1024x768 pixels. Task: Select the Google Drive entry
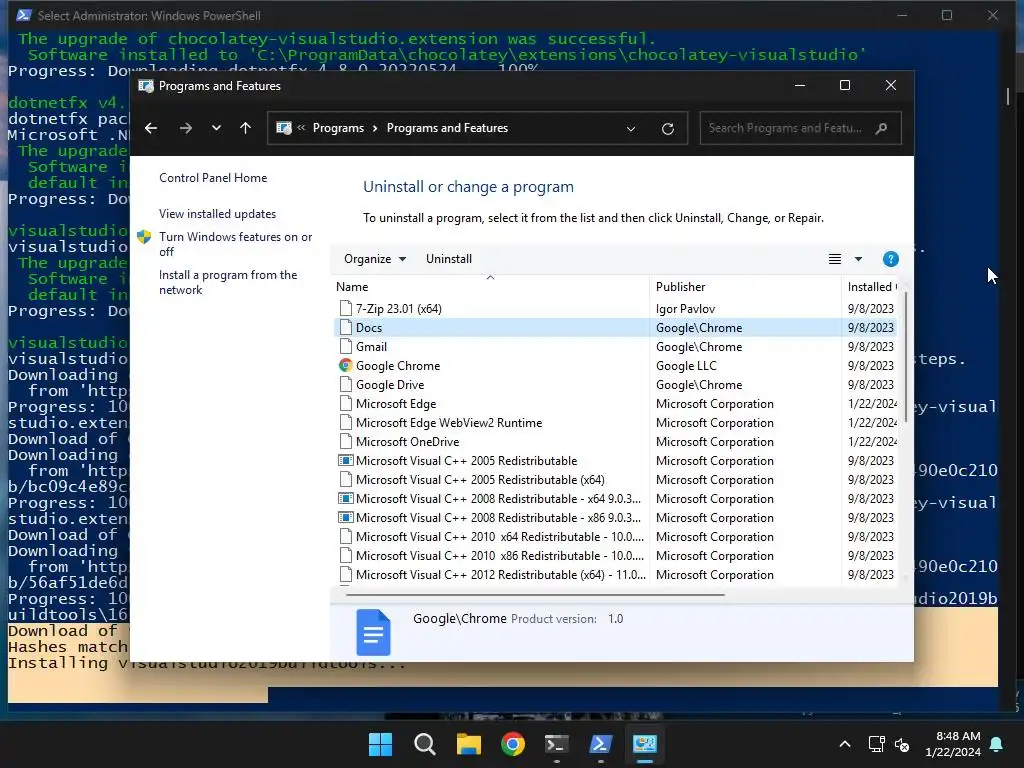(x=390, y=385)
